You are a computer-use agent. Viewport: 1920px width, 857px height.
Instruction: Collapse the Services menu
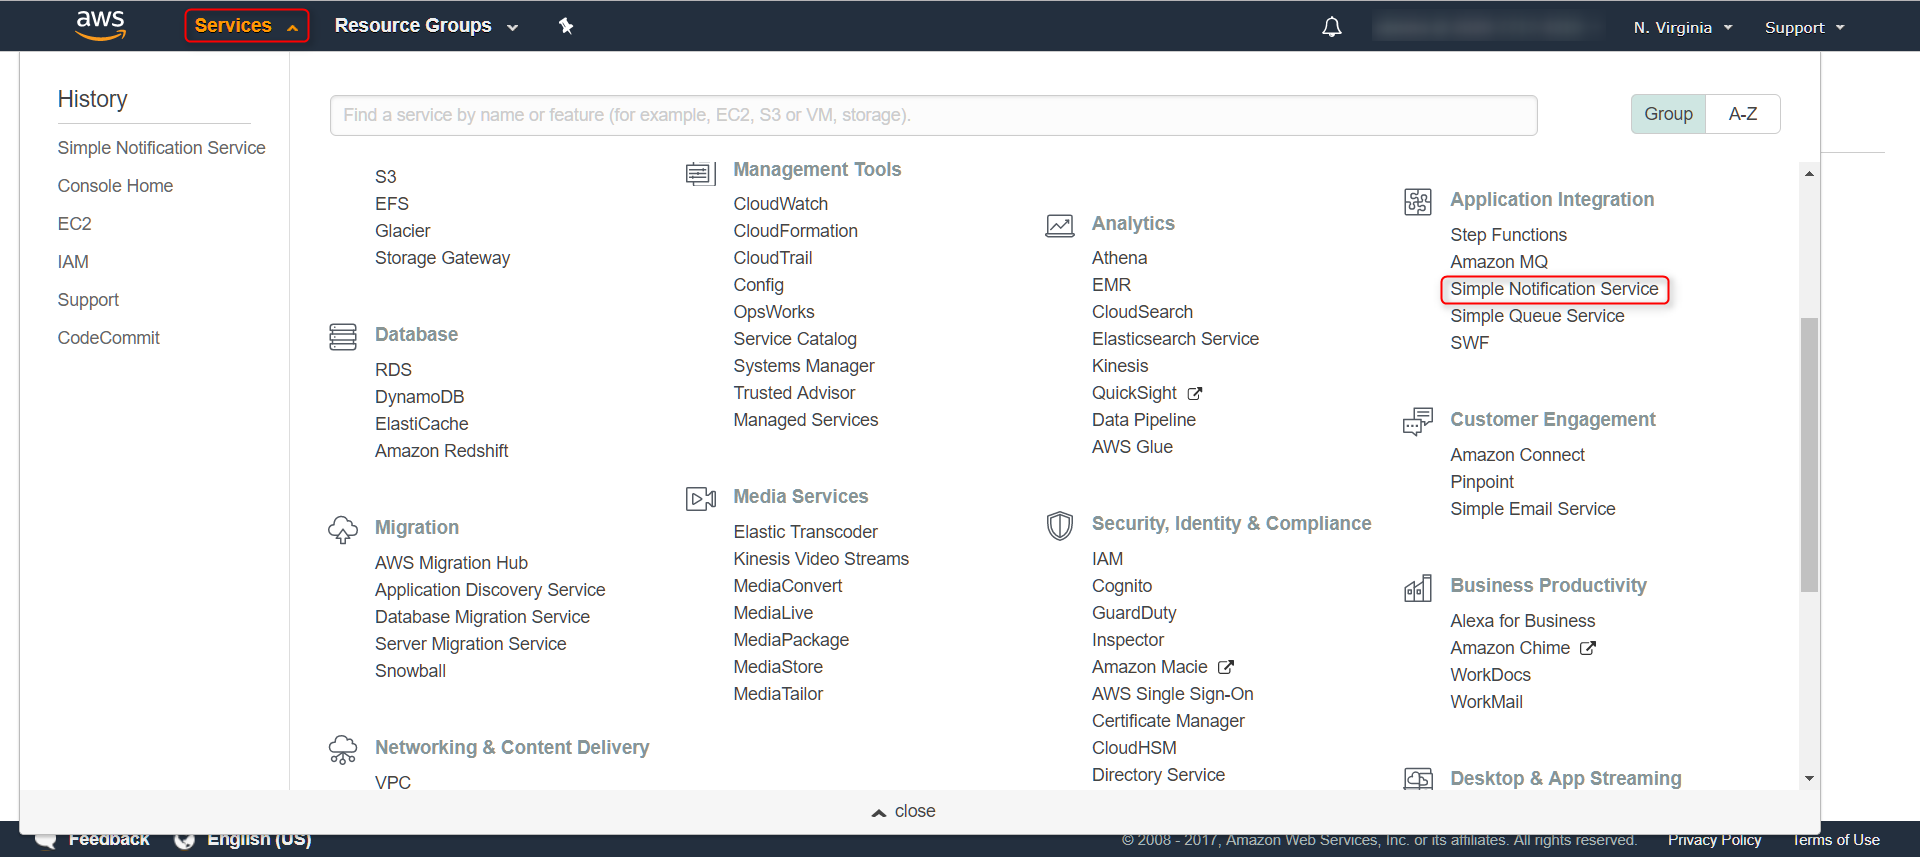[247, 26]
